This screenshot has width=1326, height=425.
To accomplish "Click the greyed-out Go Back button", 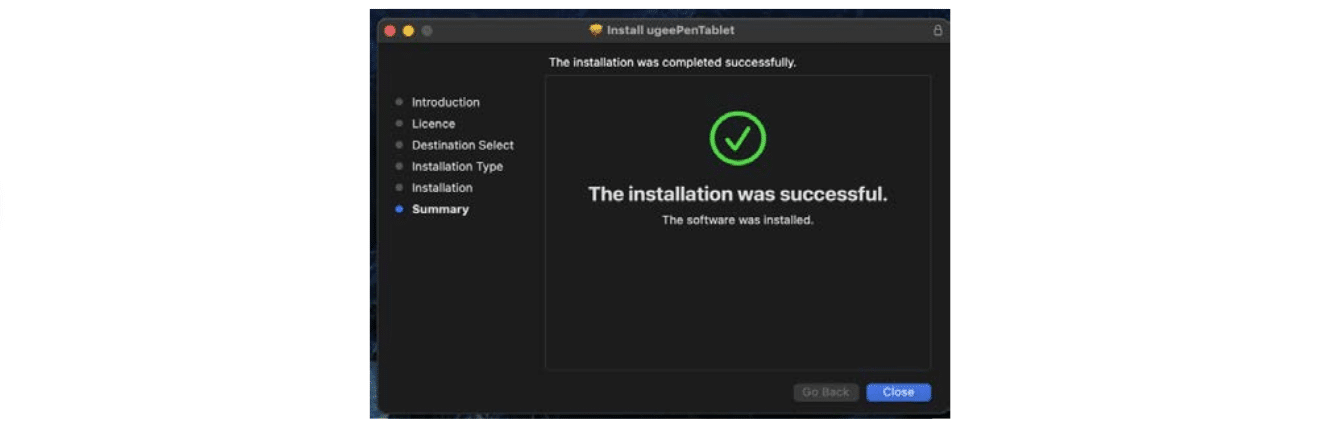I will coord(826,392).
